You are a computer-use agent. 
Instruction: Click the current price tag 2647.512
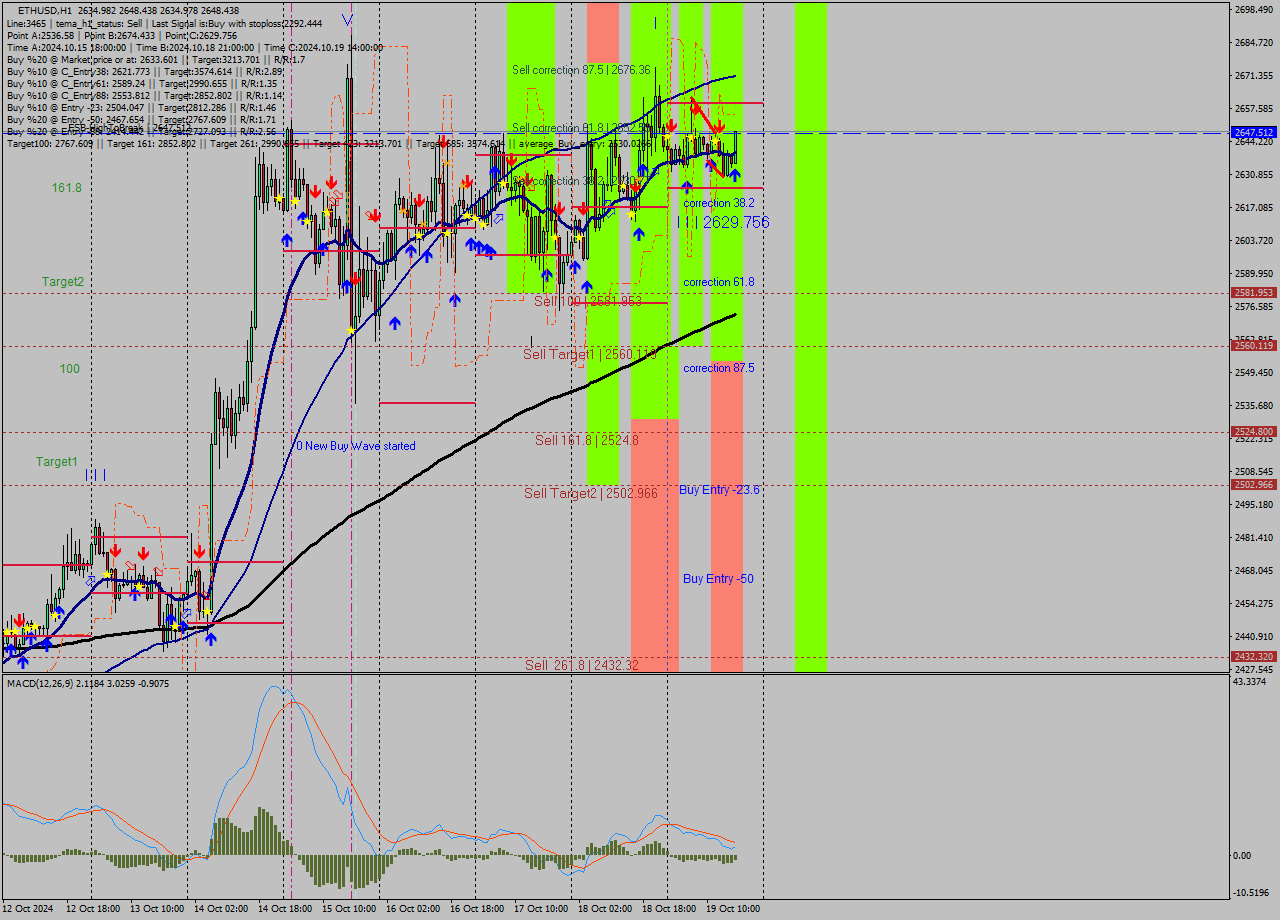click(1254, 132)
